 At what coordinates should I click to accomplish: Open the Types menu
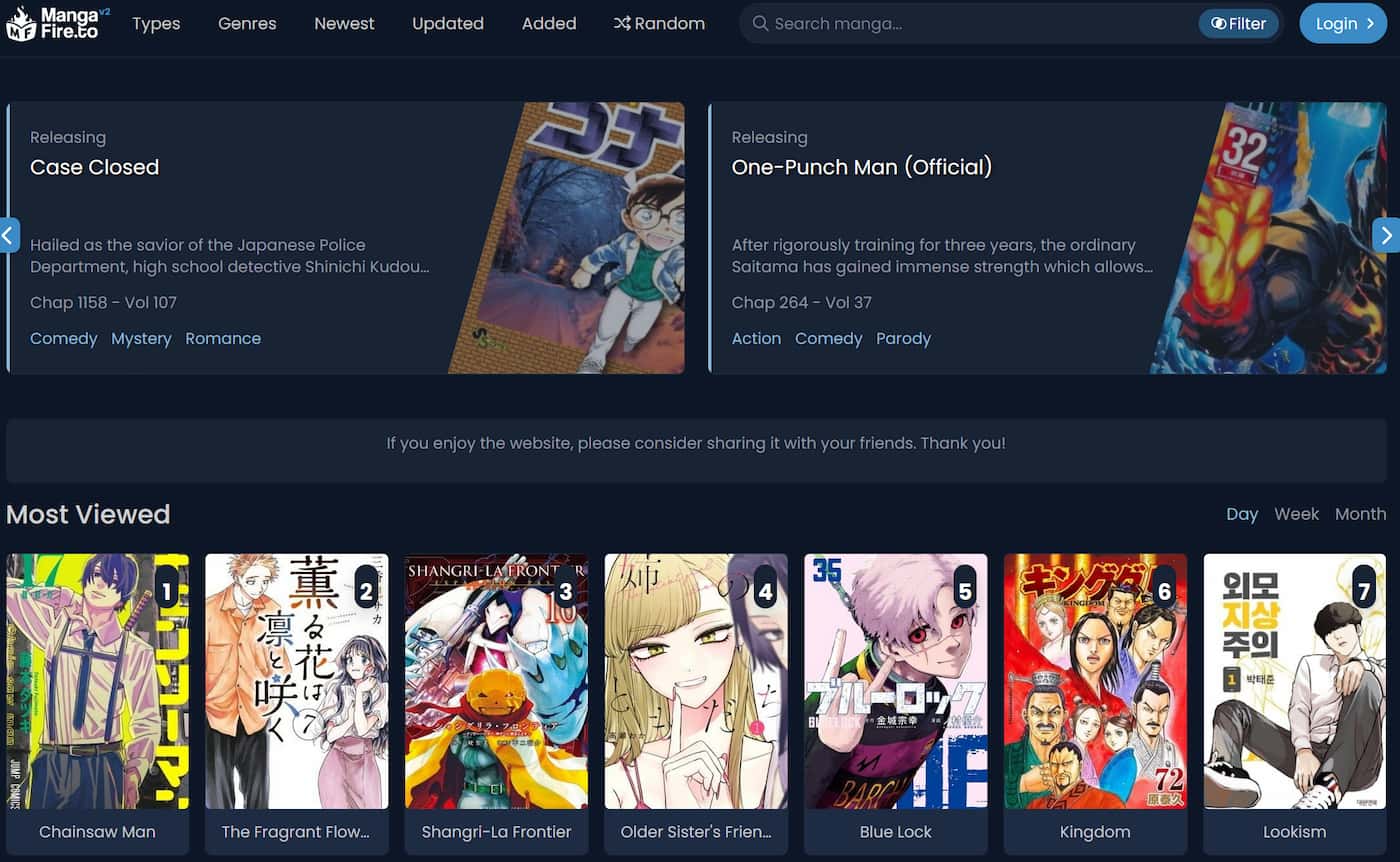(156, 23)
